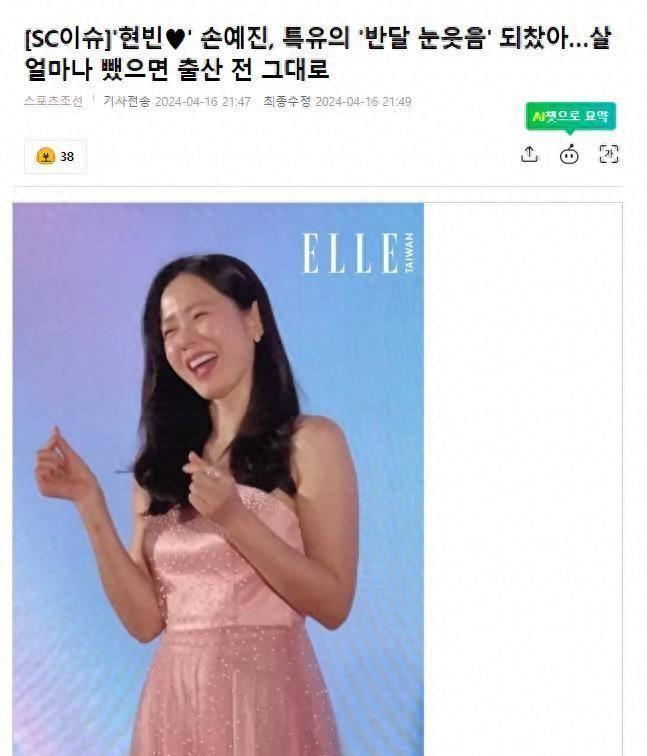Viewport: 647px width, 756px height.
Task: Click the black heart symbol in headline
Action: (175, 39)
